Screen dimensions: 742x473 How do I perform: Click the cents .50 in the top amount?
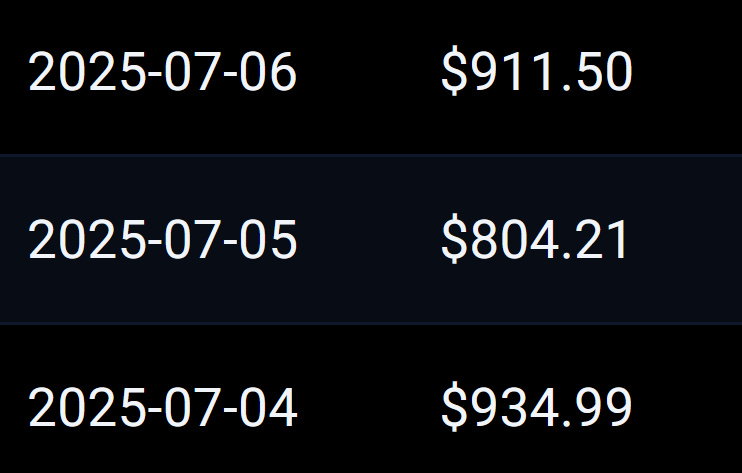tap(596, 73)
